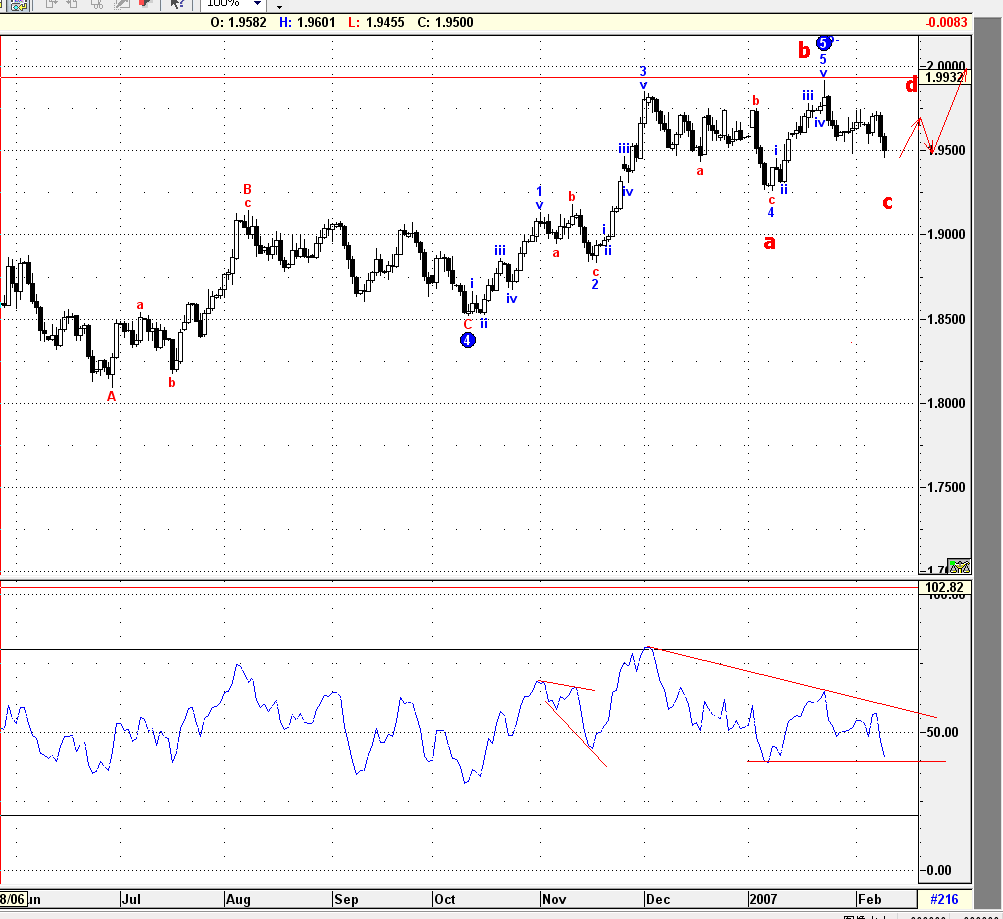Activate the Help pointer arrow tool
1003x919 pixels.
(177, 6)
